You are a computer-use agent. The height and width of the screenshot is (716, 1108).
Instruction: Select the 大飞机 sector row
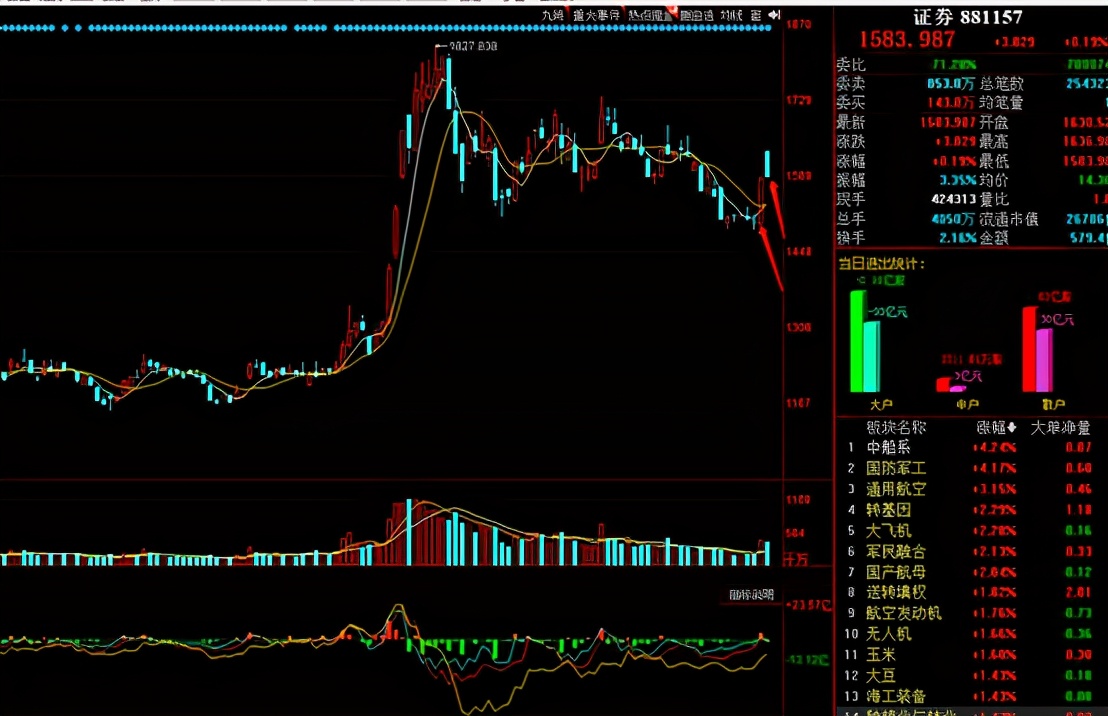[971, 530]
